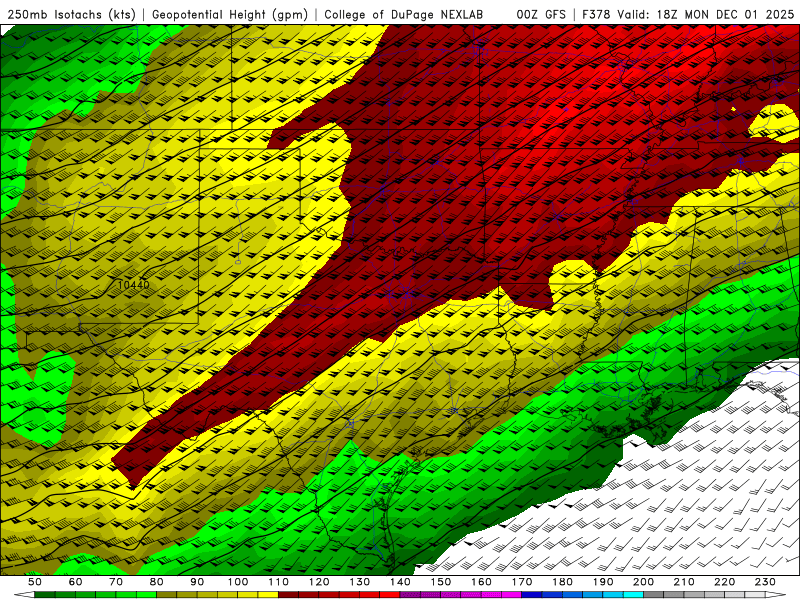Click the 90 label on the color bar
This screenshot has height=600, width=800.
click(197, 582)
